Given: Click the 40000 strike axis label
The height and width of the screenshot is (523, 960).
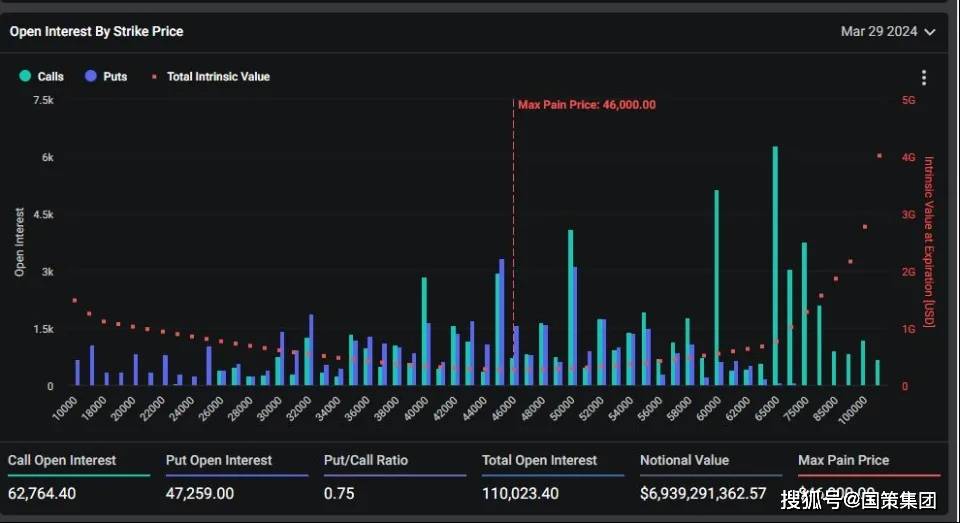Looking at the screenshot, I should [x=416, y=408].
